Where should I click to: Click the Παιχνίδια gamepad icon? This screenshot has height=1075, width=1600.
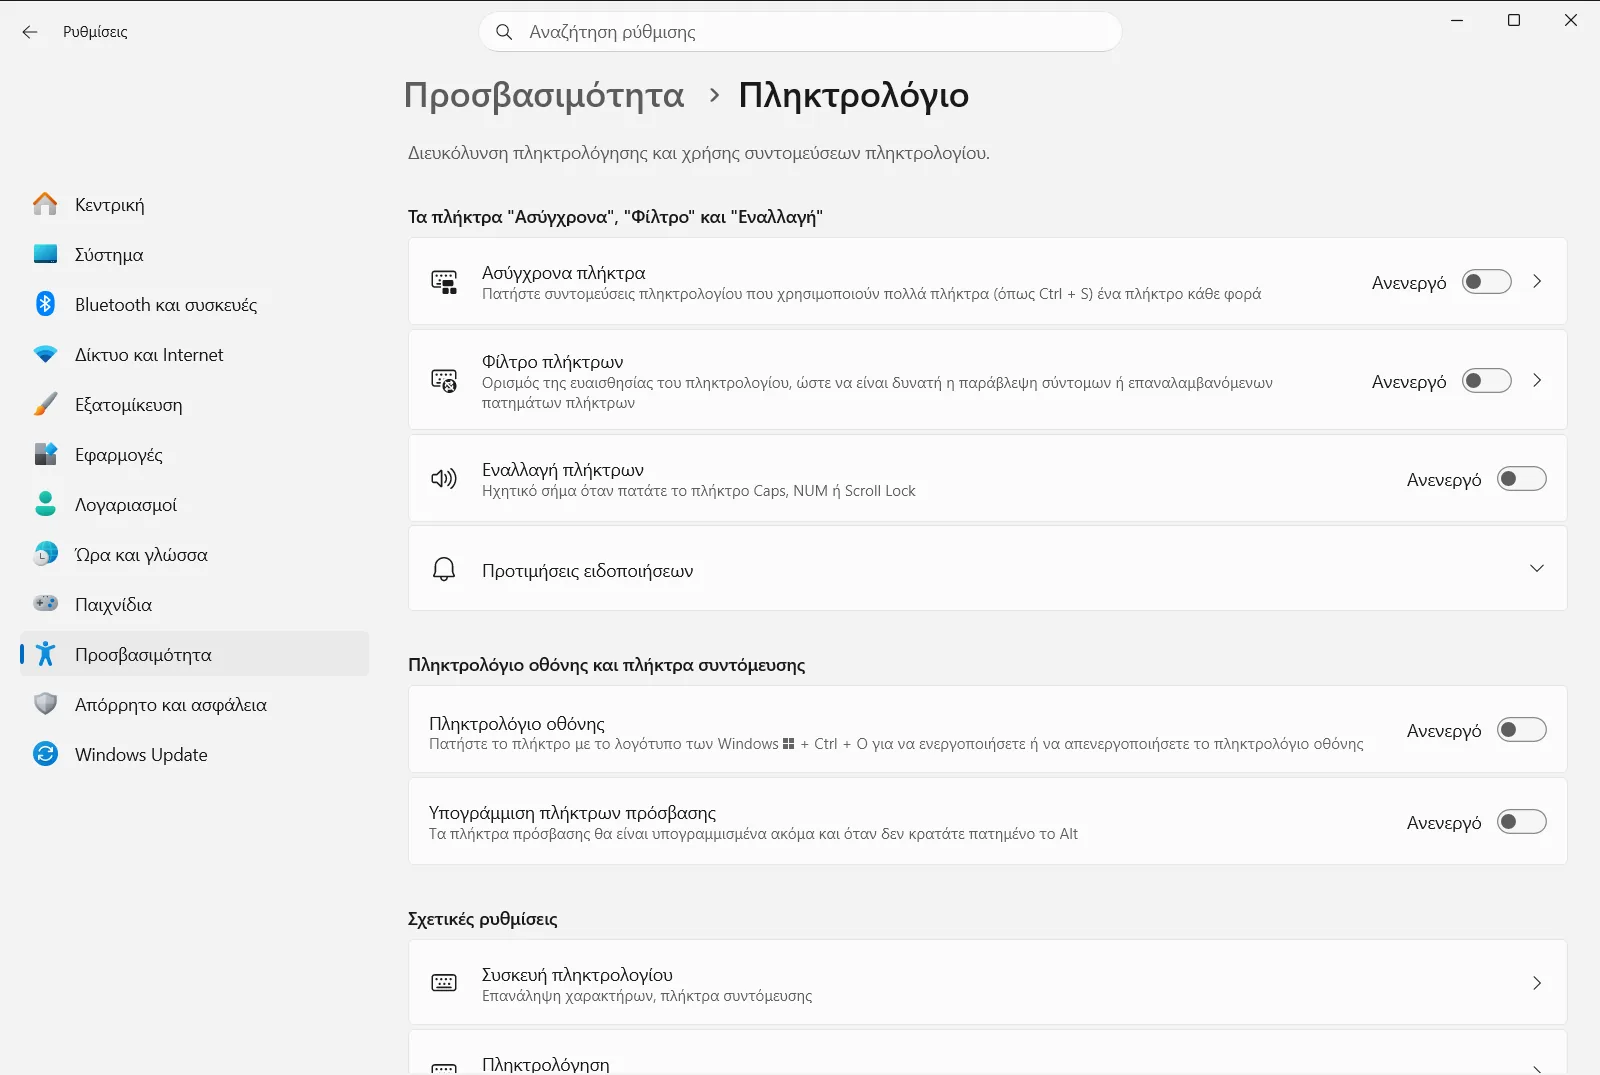point(45,604)
